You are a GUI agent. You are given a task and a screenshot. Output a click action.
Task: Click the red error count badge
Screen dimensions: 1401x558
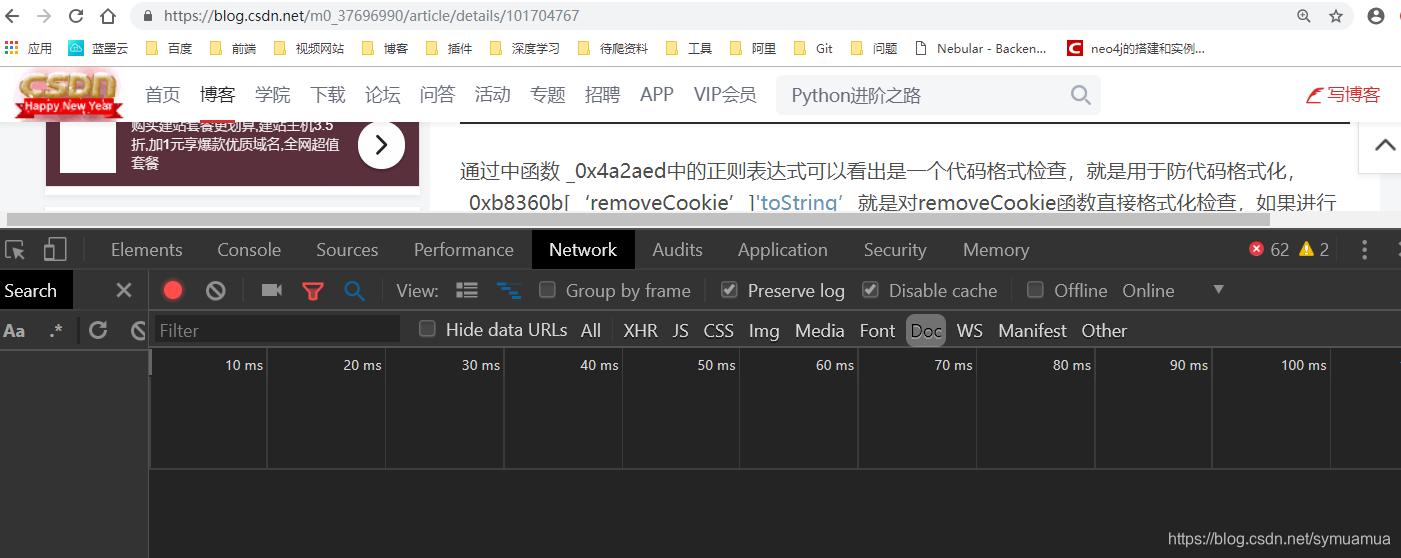1269,250
